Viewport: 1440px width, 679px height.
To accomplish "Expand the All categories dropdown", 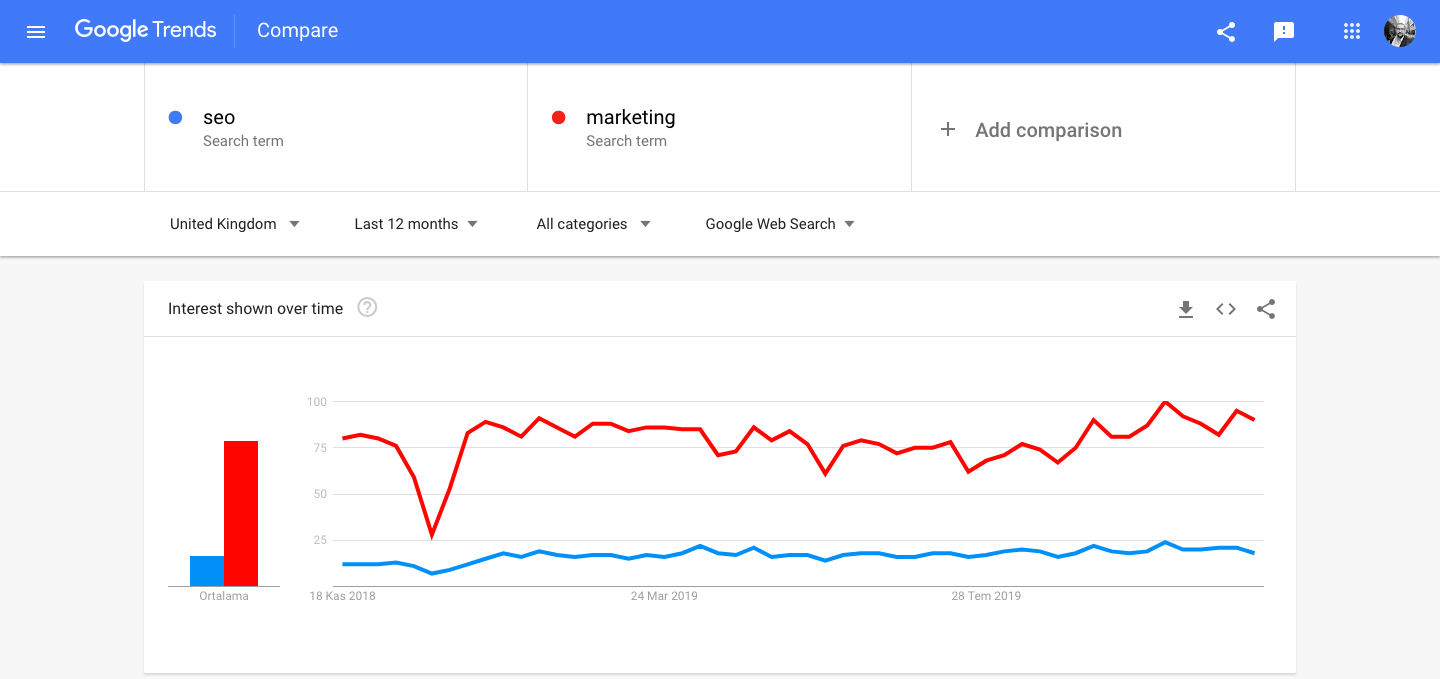I will click(594, 224).
